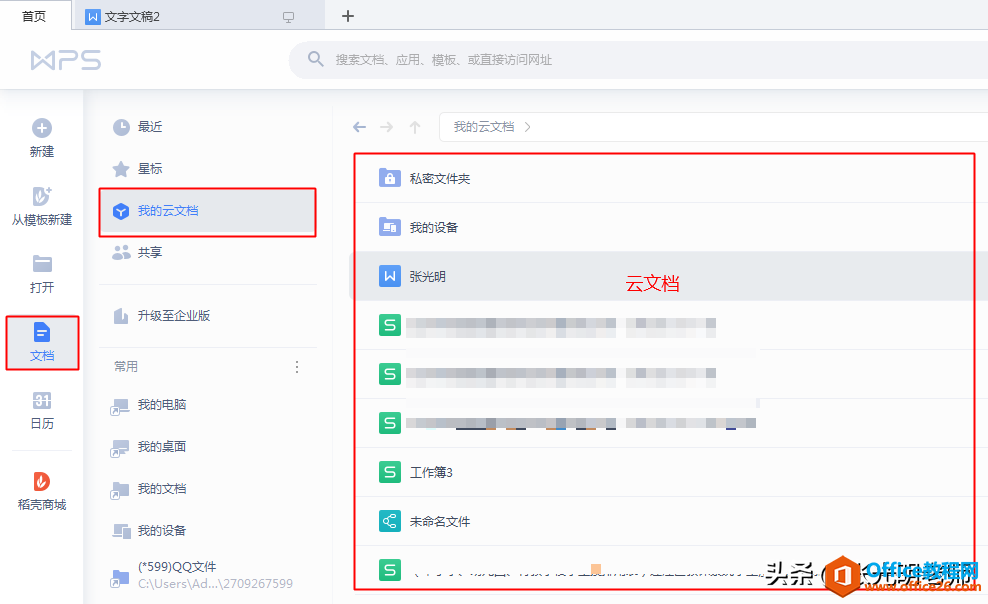
Task: Select 我的云文档 in navigation panel
Action: (x=208, y=212)
